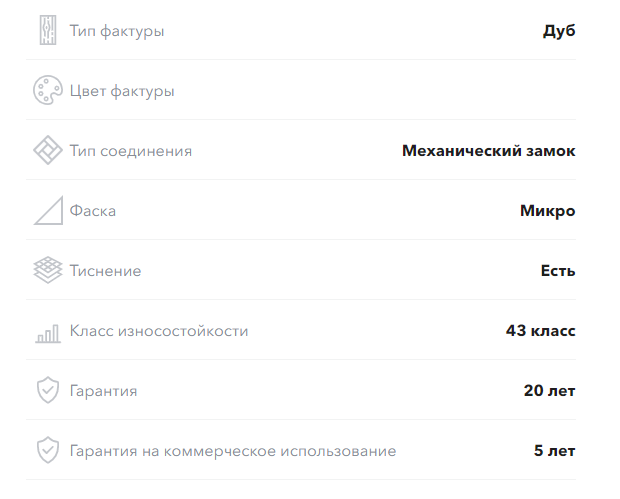This screenshot has width=620, height=499.
Task: Click the 43 класс wear rating value
Action: pyautogui.click(x=540, y=331)
